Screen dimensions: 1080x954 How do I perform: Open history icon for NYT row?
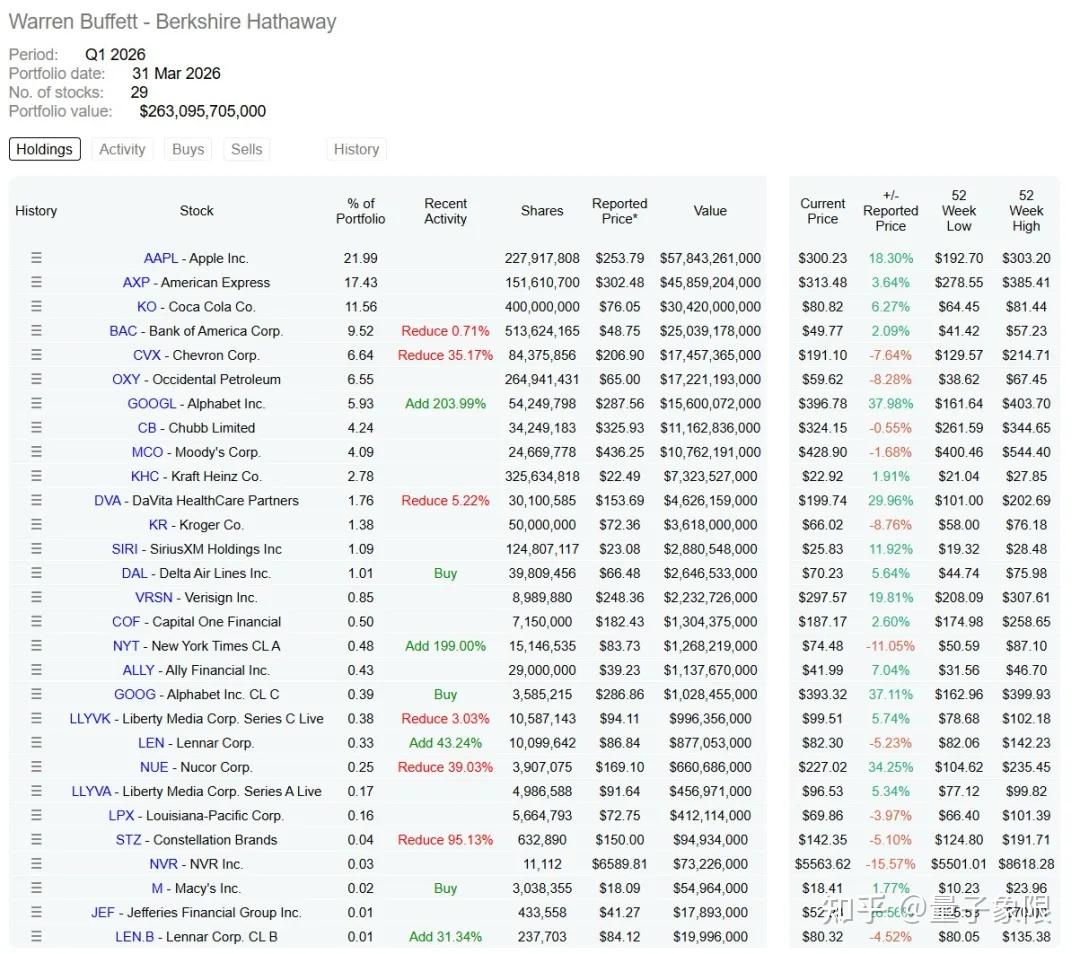pyautogui.click(x=37, y=645)
